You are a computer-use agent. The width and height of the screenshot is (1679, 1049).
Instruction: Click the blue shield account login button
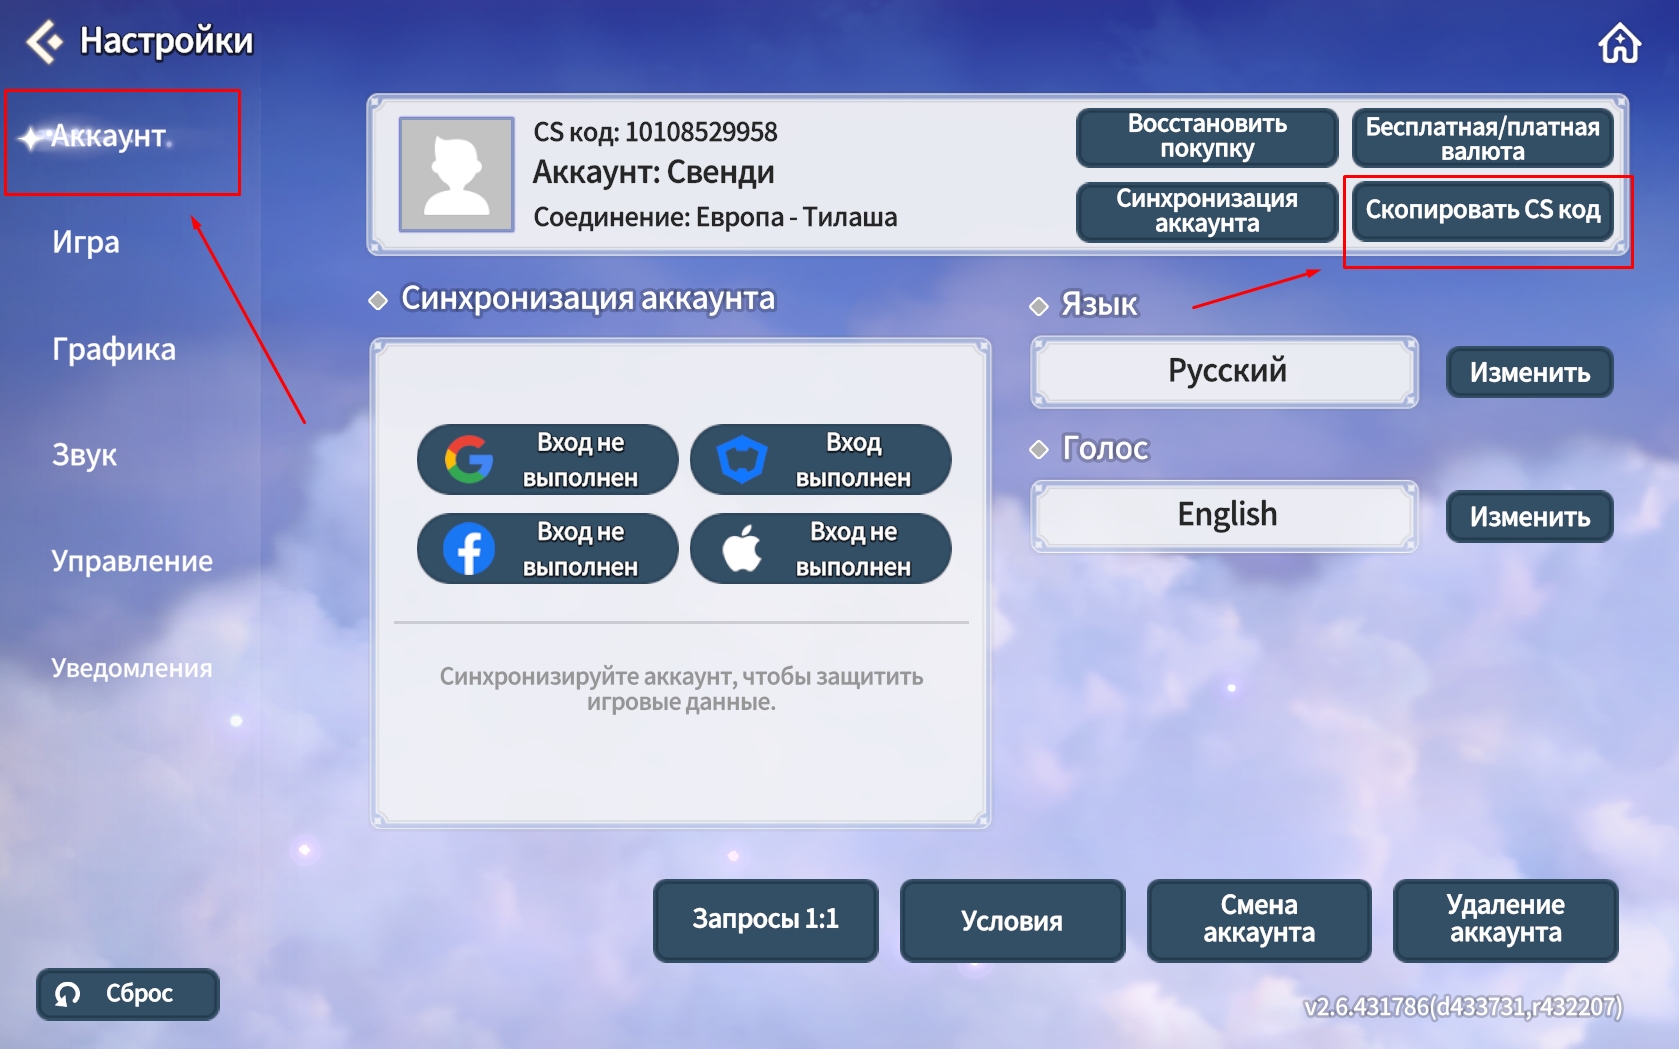pyautogui.click(x=820, y=460)
